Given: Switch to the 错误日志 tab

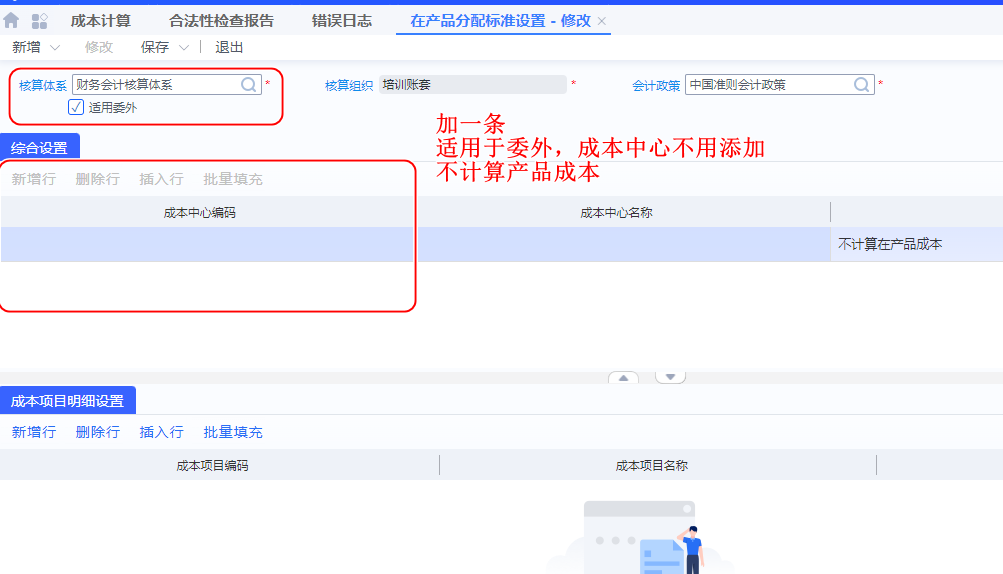Looking at the screenshot, I should (x=341, y=20).
